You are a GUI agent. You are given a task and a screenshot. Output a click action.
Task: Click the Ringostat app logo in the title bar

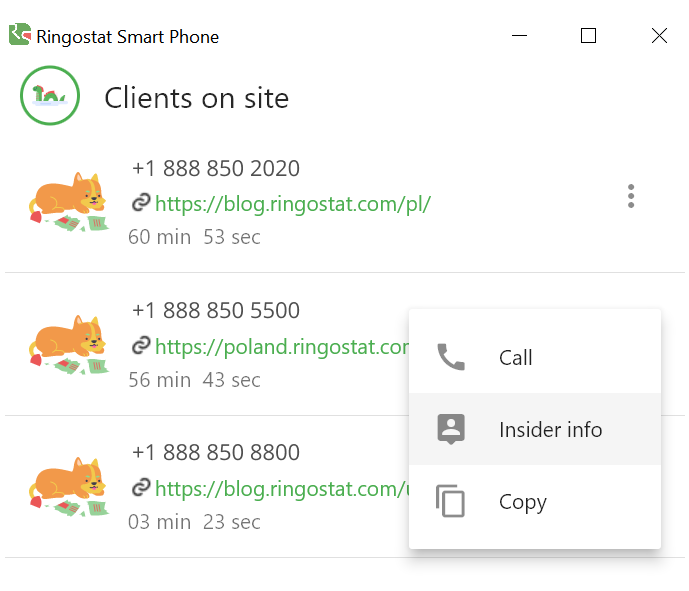click(x=20, y=34)
